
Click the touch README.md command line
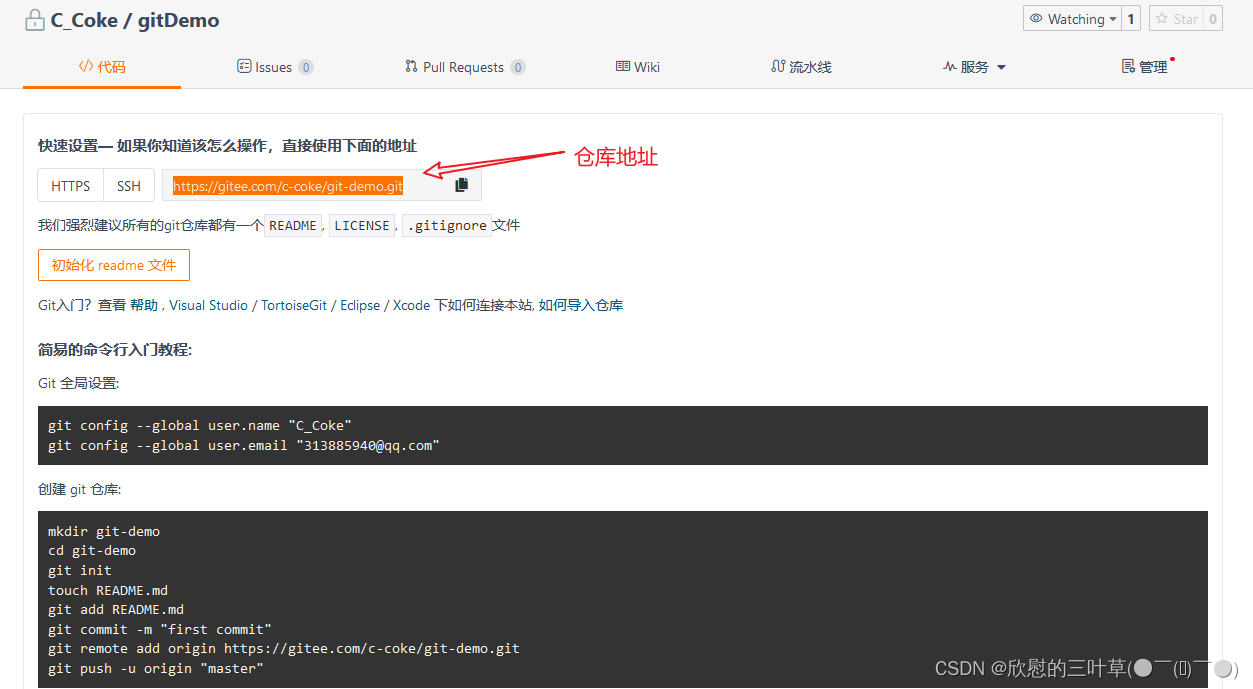[x=108, y=590]
